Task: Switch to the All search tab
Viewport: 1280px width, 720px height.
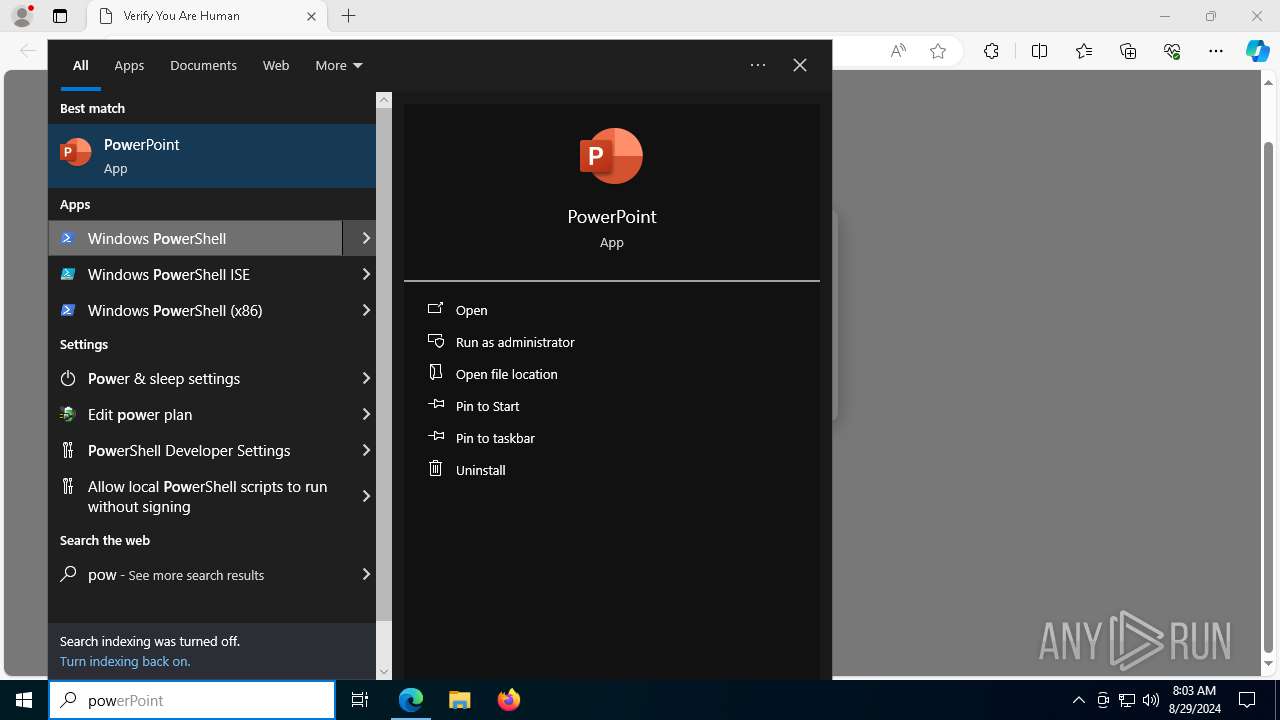Action: [x=80, y=65]
